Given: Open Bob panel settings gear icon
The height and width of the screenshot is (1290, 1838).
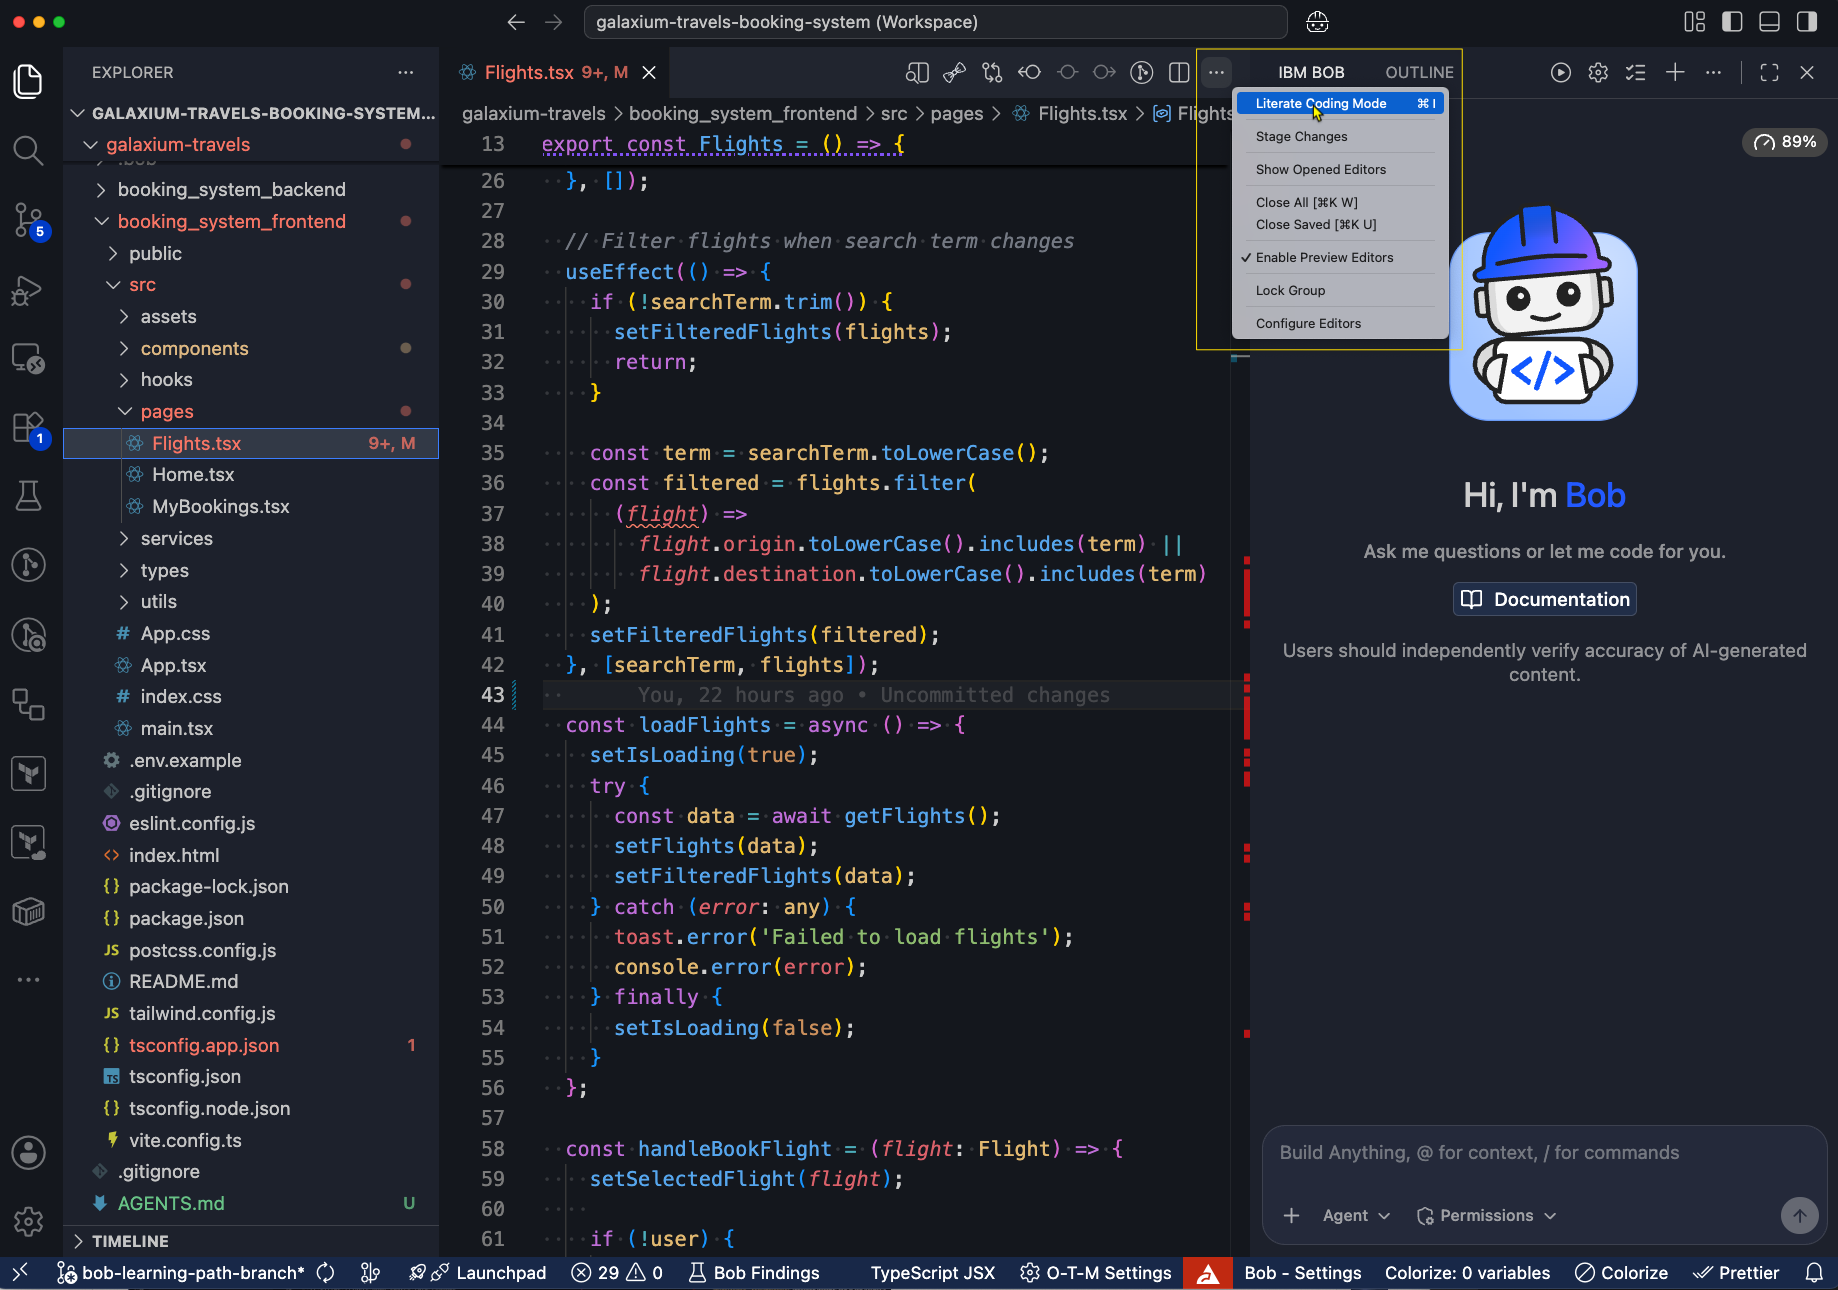Looking at the screenshot, I should coord(1598,72).
